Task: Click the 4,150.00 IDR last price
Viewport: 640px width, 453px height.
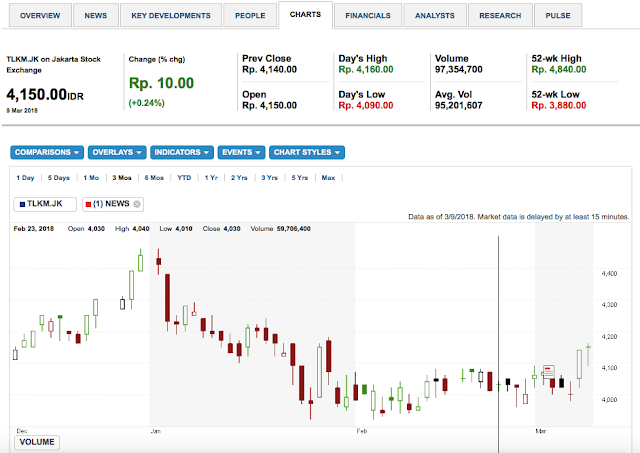Action: (x=45, y=95)
